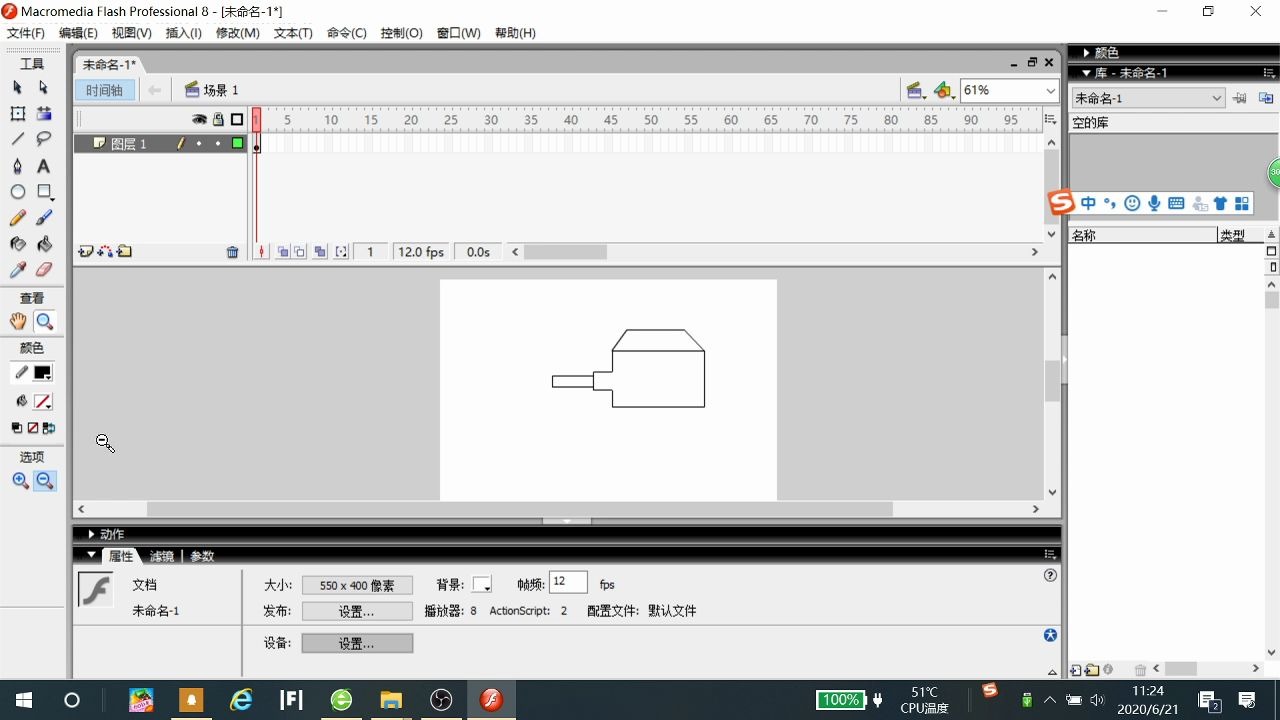Insert a new layer in the timeline
This screenshot has height=720, width=1280.
click(85, 251)
